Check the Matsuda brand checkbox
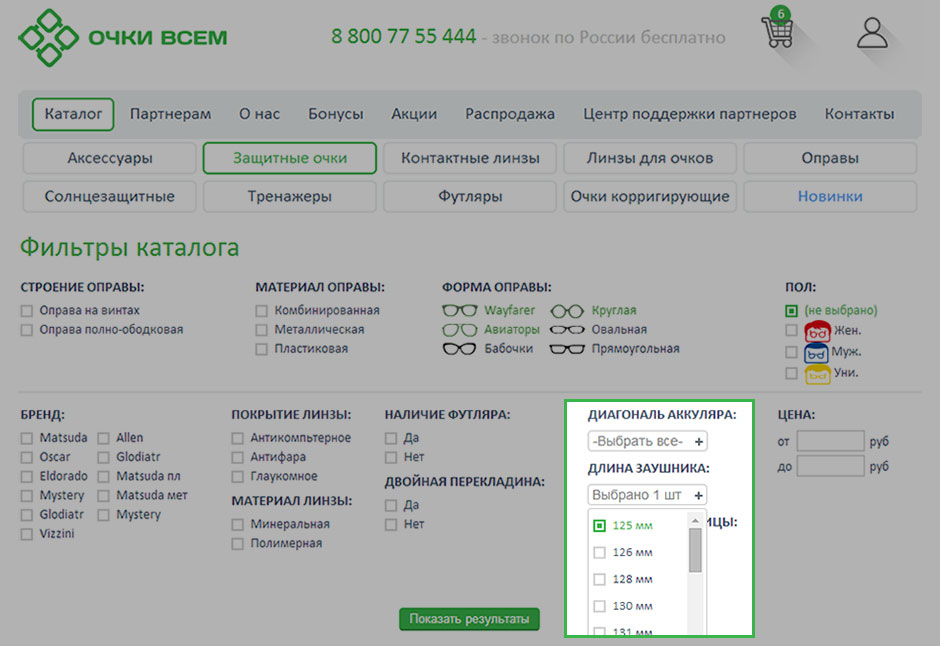Screen dimensions: 940x646 click(27, 438)
